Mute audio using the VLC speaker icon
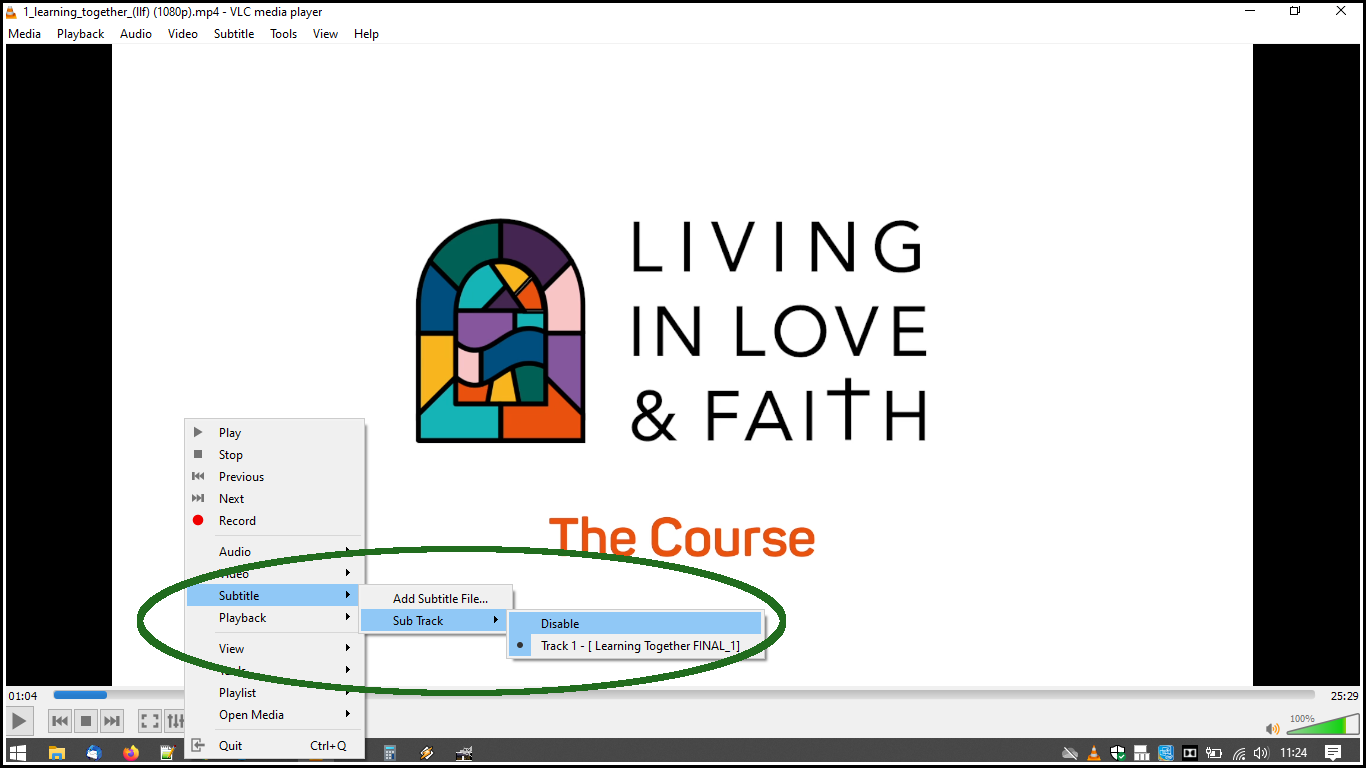 (1273, 729)
